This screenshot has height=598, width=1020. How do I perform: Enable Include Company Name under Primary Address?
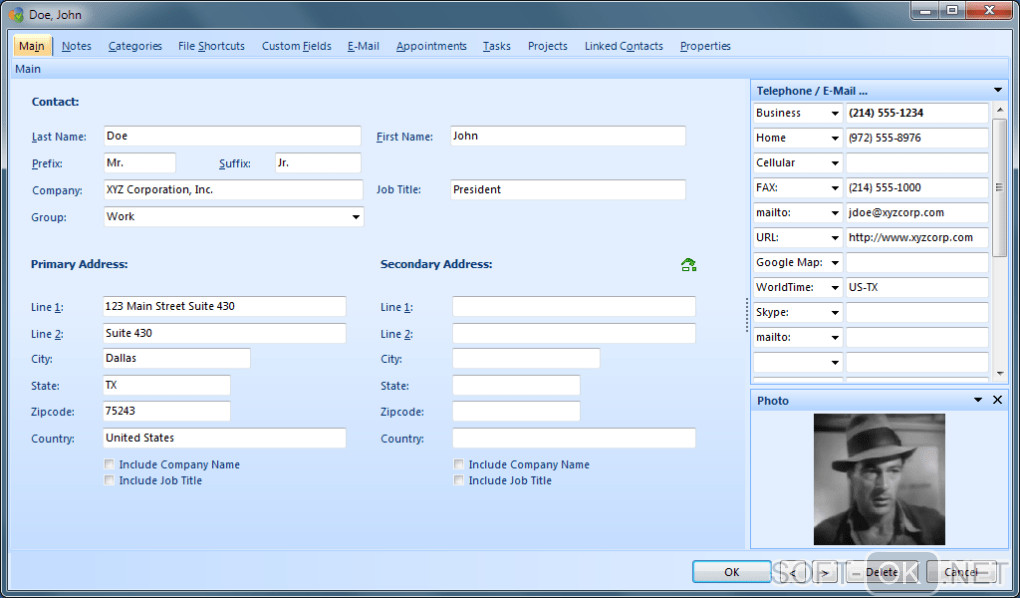click(x=109, y=464)
